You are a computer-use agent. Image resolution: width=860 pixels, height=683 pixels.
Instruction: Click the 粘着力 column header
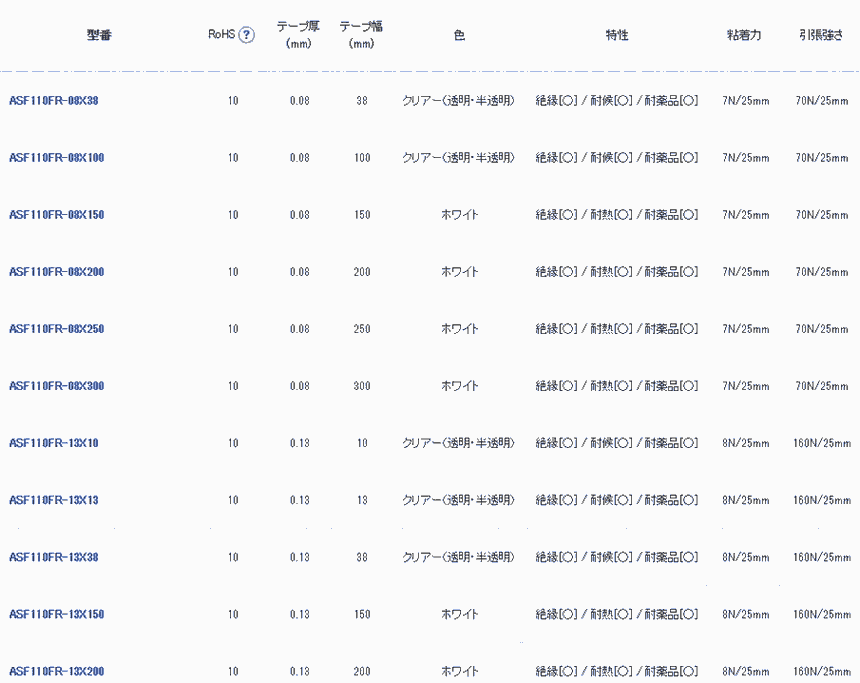tap(745, 35)
